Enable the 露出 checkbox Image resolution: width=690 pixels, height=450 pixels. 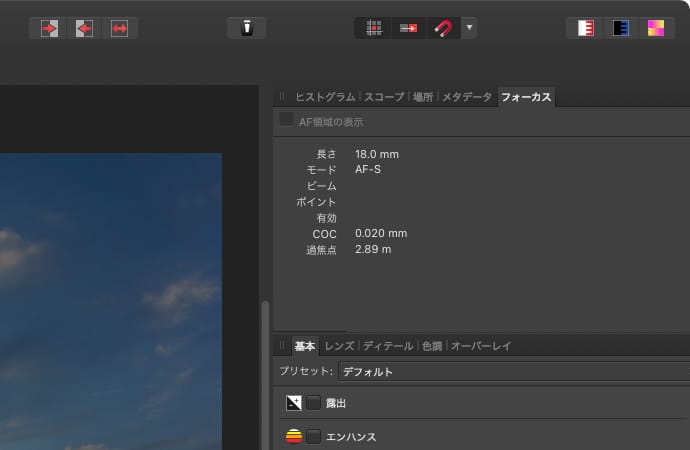[x=314, y=403]
